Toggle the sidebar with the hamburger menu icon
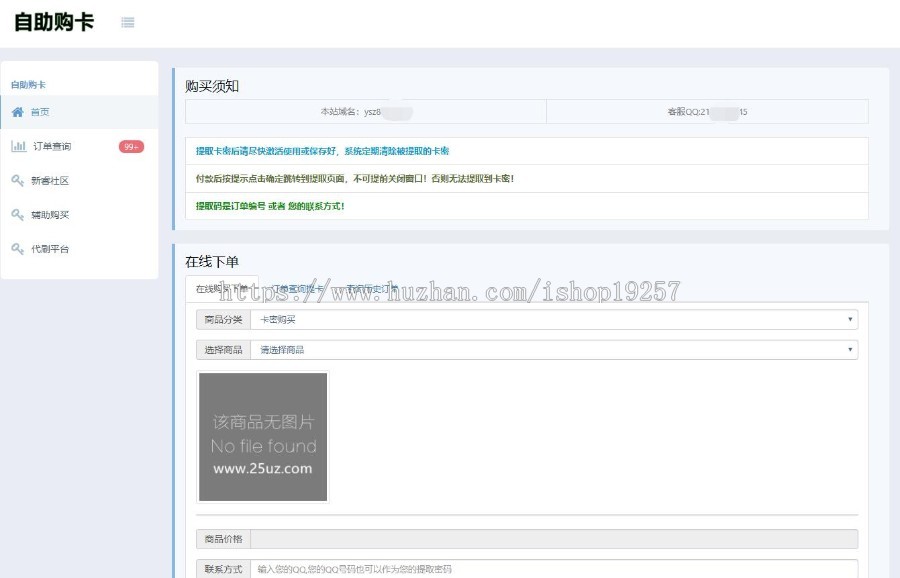This screenshot has width=900, height=578. pos(127,22)
